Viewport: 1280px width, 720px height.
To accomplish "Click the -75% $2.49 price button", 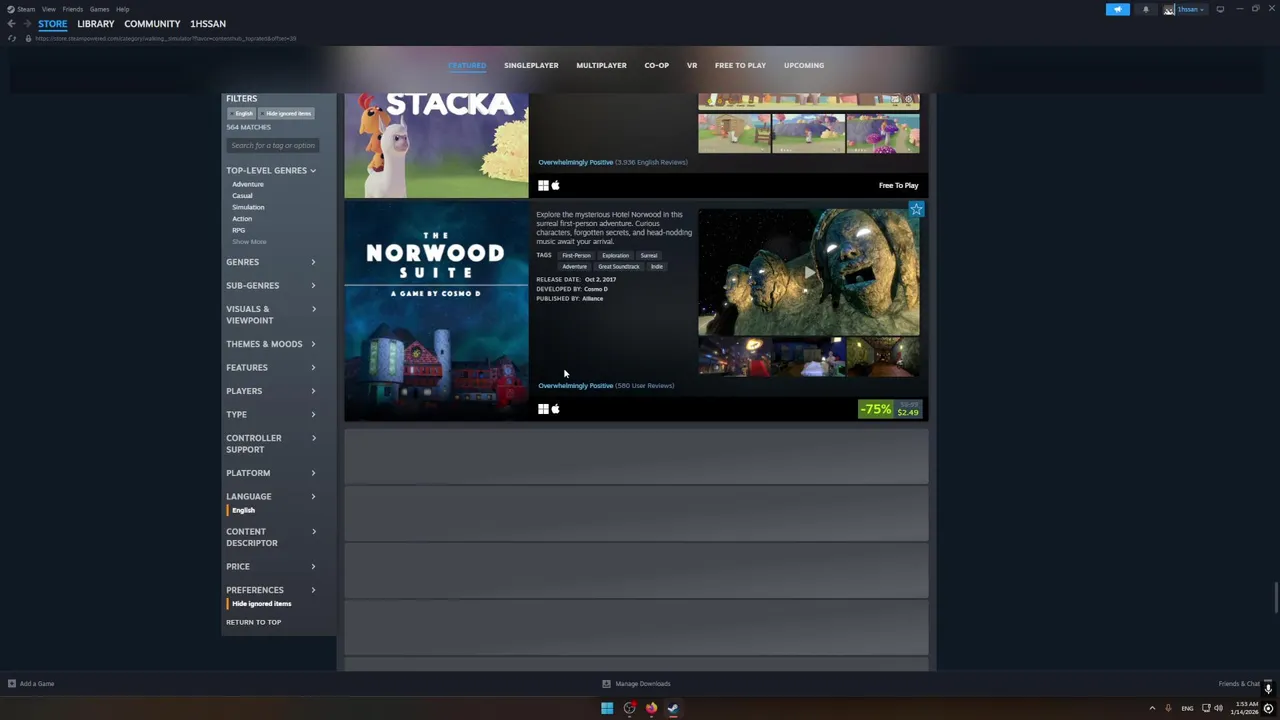I will (x=890, y=409).
